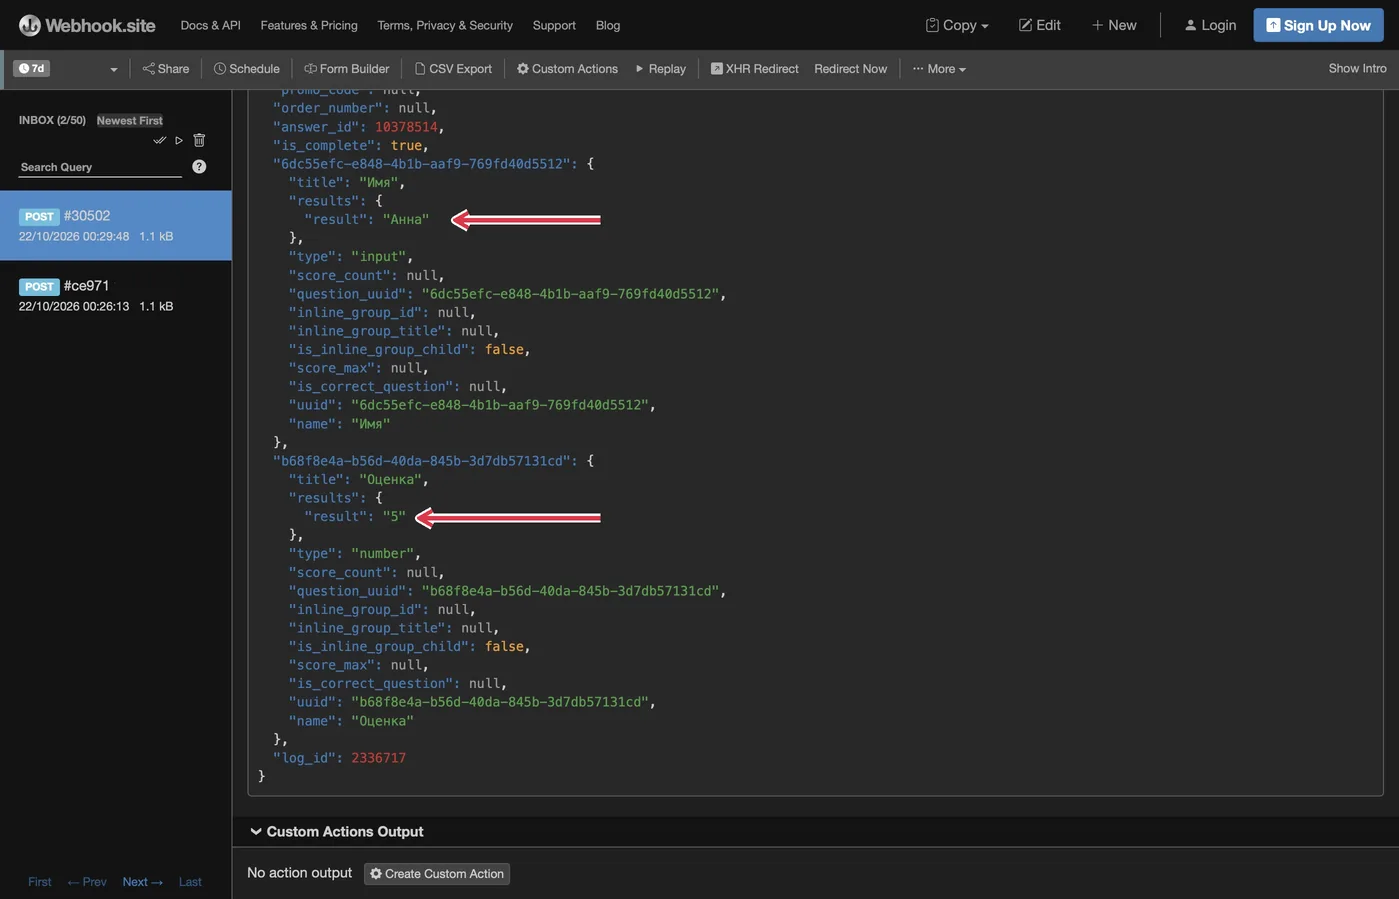1399x899 pixels.
Task: Open the Support page
Action: click(554, 25)
